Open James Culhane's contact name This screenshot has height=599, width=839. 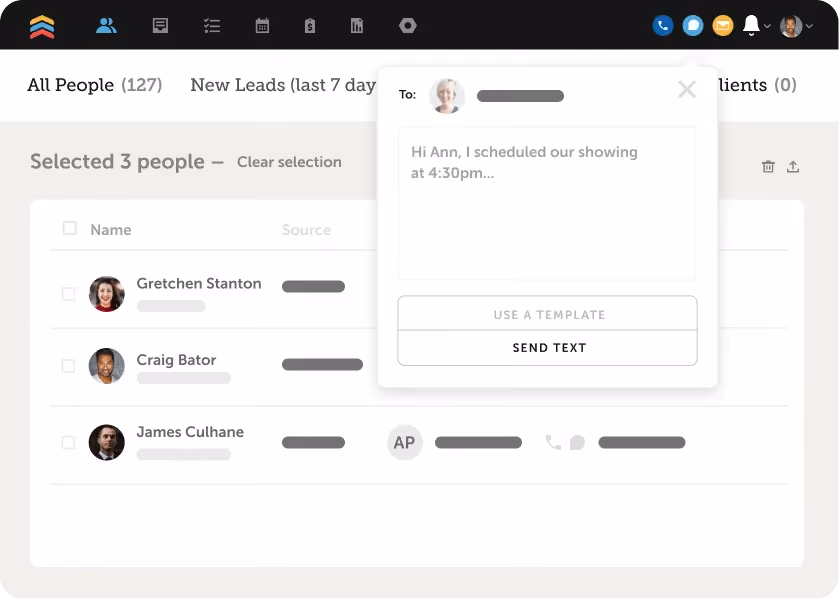pyautogui.click(x=190, y=432)
